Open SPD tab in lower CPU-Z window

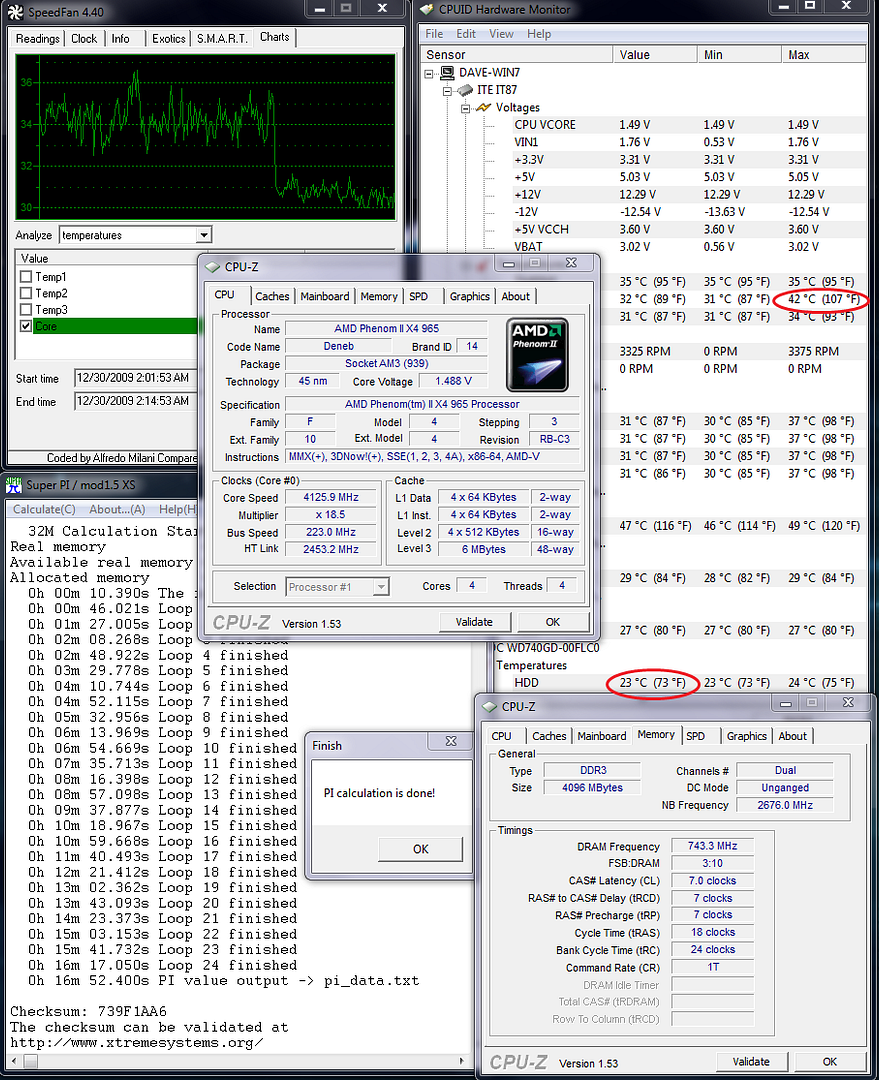(696, 736)
